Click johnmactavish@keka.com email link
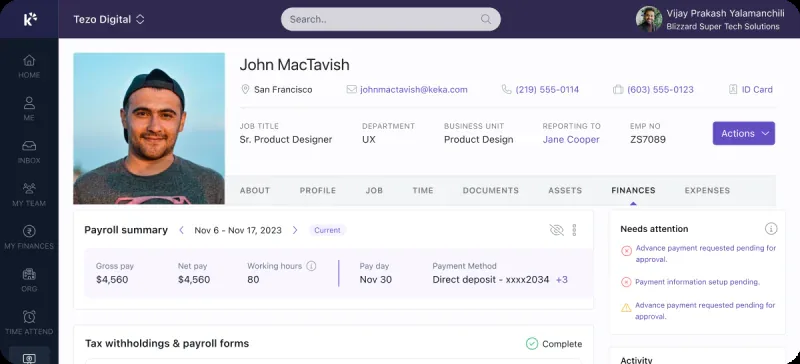 point(414,89)
